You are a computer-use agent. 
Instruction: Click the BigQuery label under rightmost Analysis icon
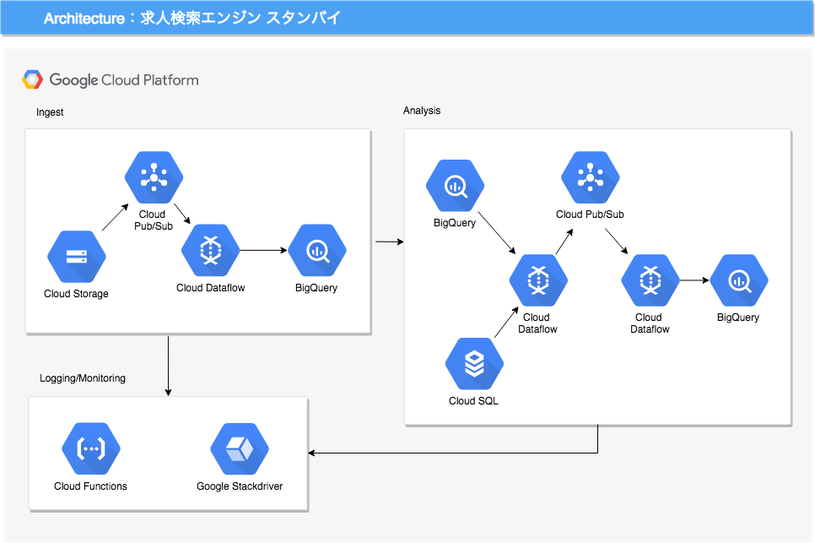(738, 317)
